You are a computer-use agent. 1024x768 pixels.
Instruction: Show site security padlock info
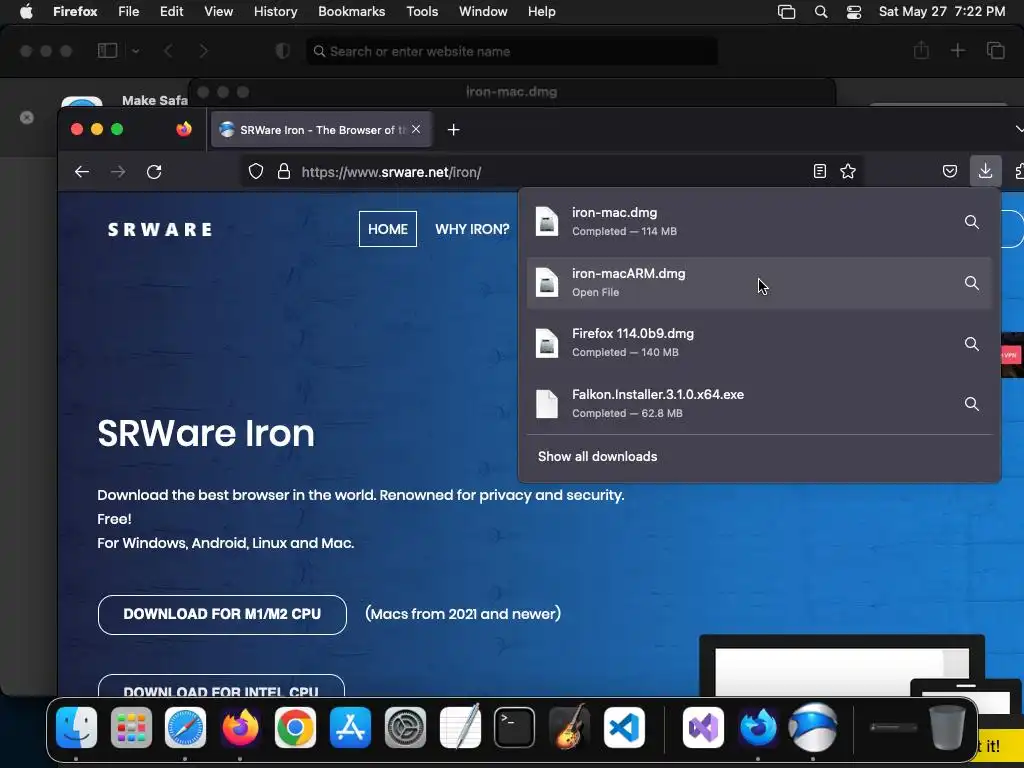pyautogui.click(x=283, y=172)
